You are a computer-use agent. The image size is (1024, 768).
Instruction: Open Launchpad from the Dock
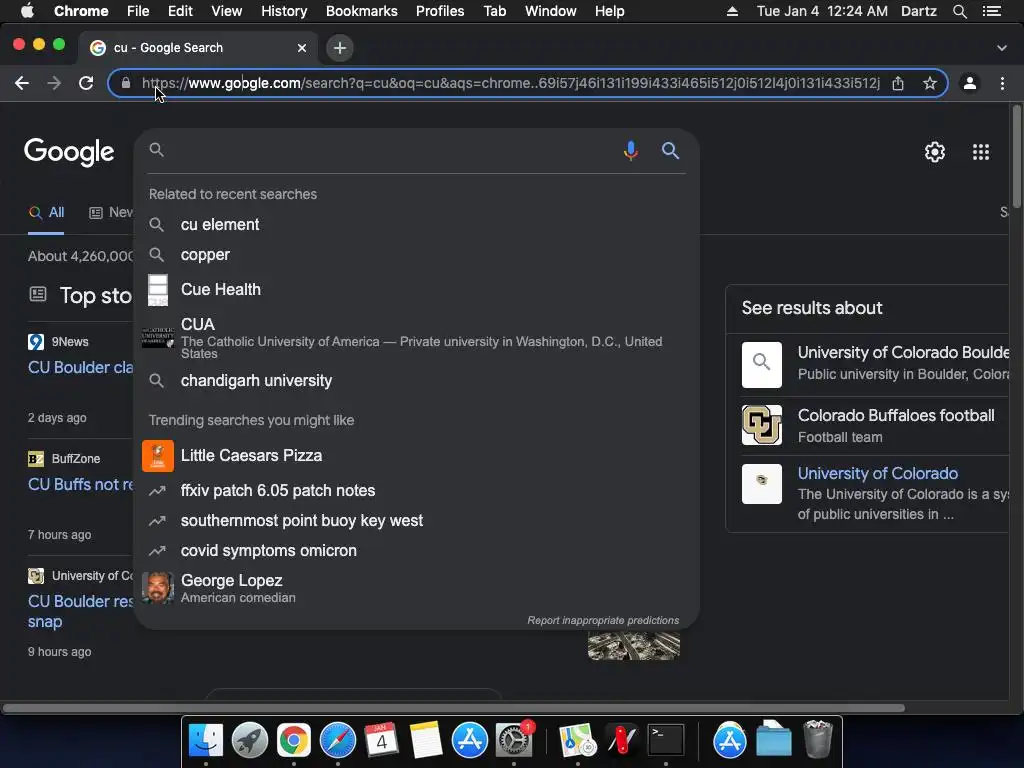(x=249, y=740)
